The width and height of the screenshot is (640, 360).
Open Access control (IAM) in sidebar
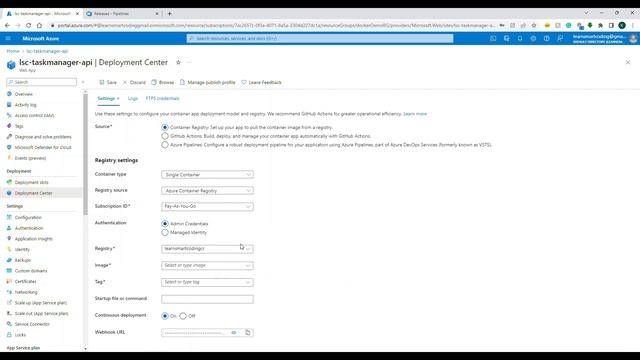[34, 116]
